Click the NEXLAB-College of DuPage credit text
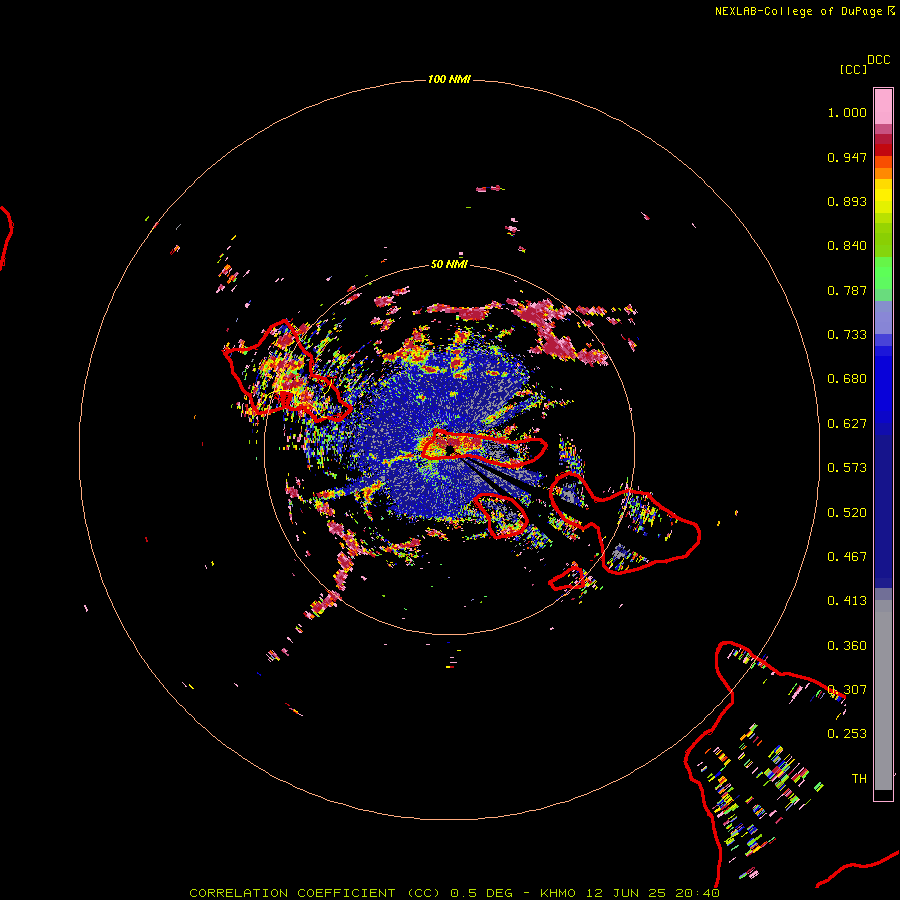This screenshot has width=900, height=900. click(x=804, y=11)
